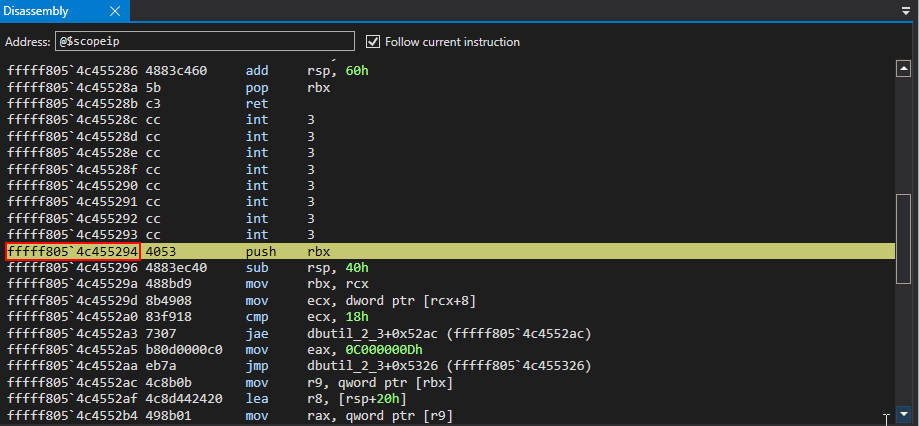Toggle Follow current instruction checkbox

pyautogui.click(x=373, y=42)
